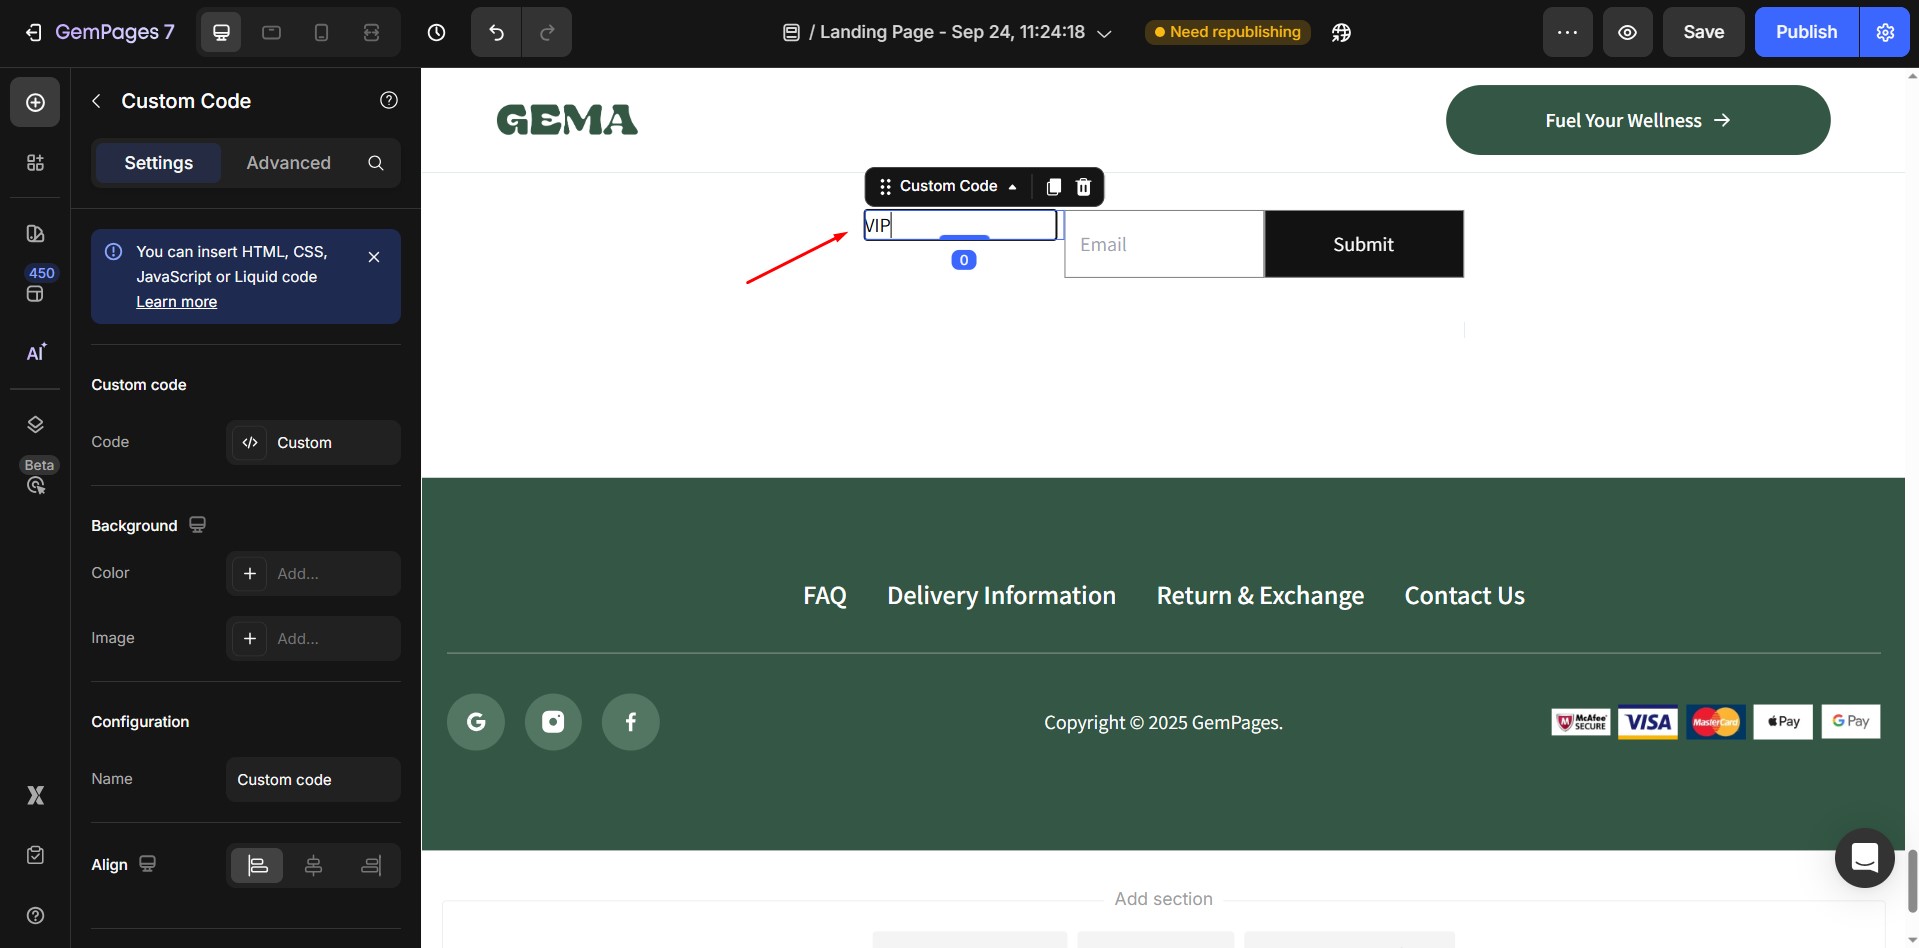Click the Google social icon
This screenshot has height=948, width=1919.
point(476,722)
